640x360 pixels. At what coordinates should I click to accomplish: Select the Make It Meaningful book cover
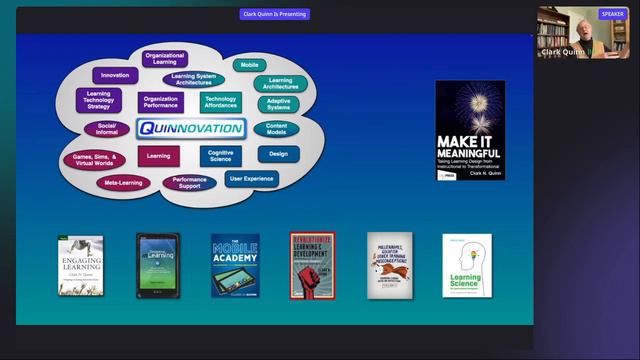pos(470,131)
